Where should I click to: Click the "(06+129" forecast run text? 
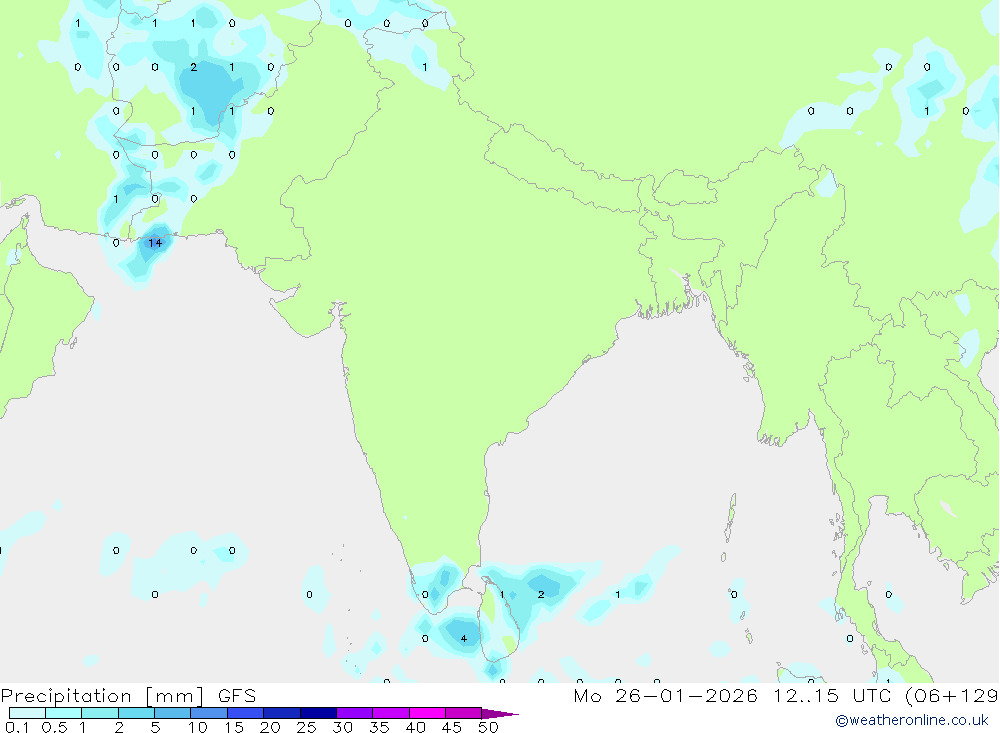pyautogui.click(x=952, y=696)
